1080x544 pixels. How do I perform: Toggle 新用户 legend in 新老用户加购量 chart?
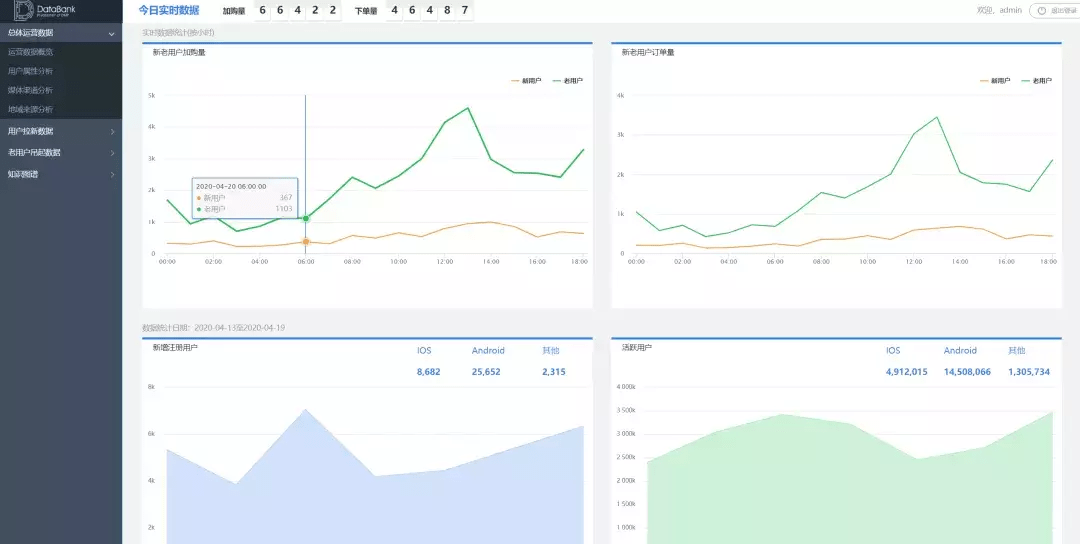526,80
